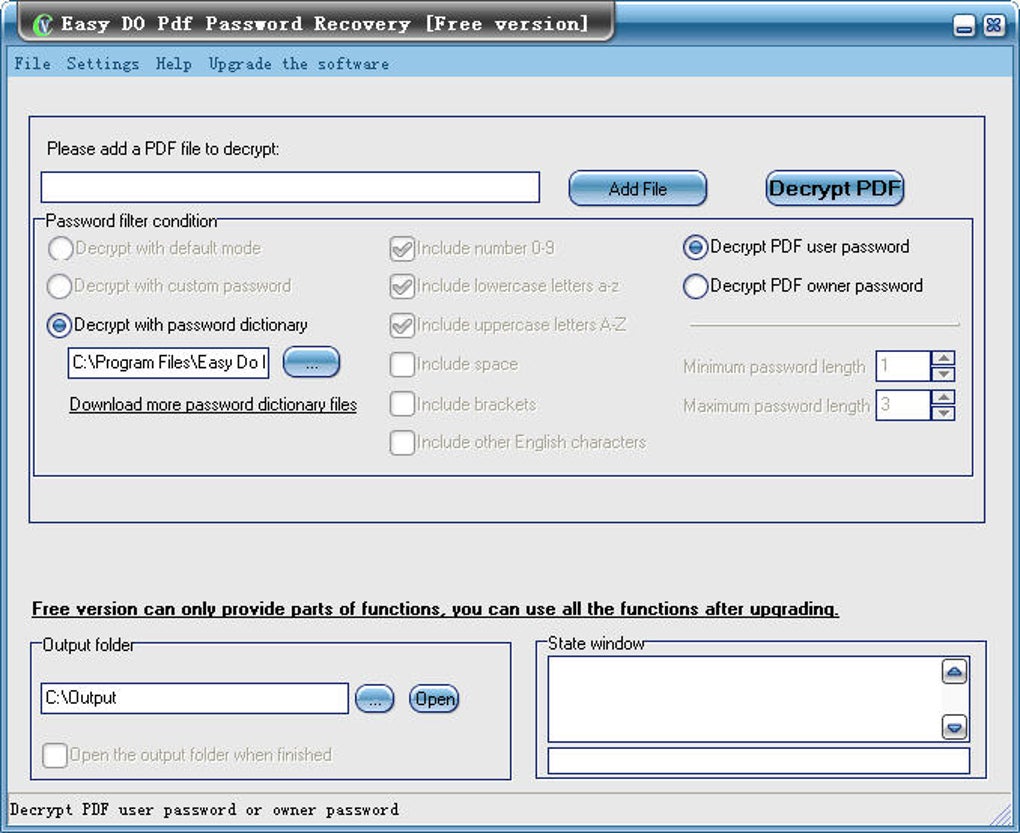
Task: Enable Open the output folder when finished
Action: pos(55,756)
